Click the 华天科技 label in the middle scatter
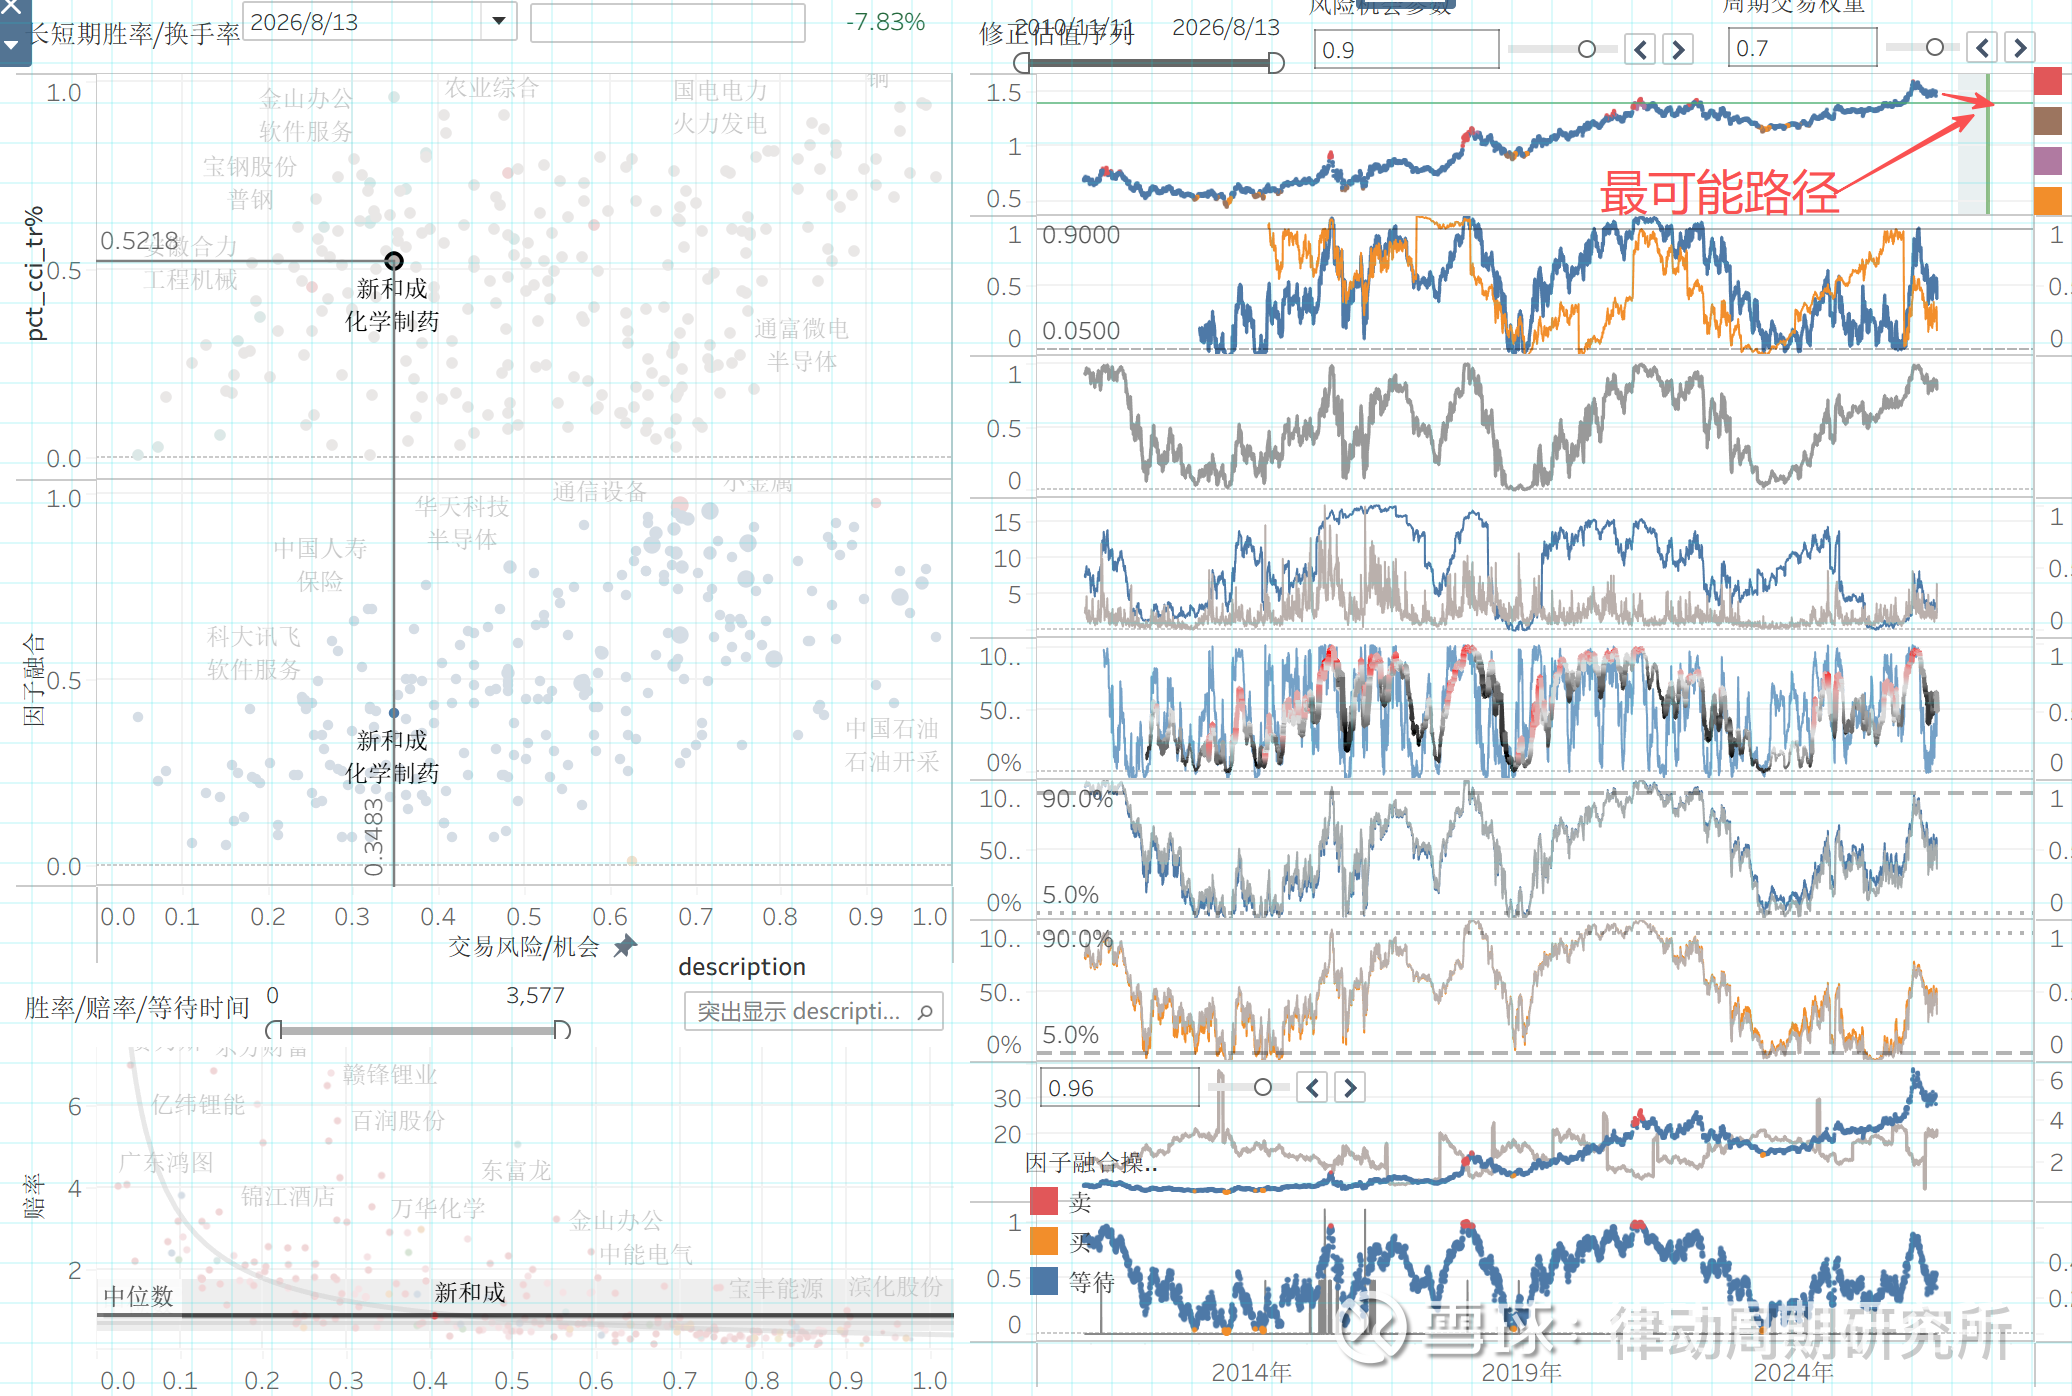 tap(462, 507)
